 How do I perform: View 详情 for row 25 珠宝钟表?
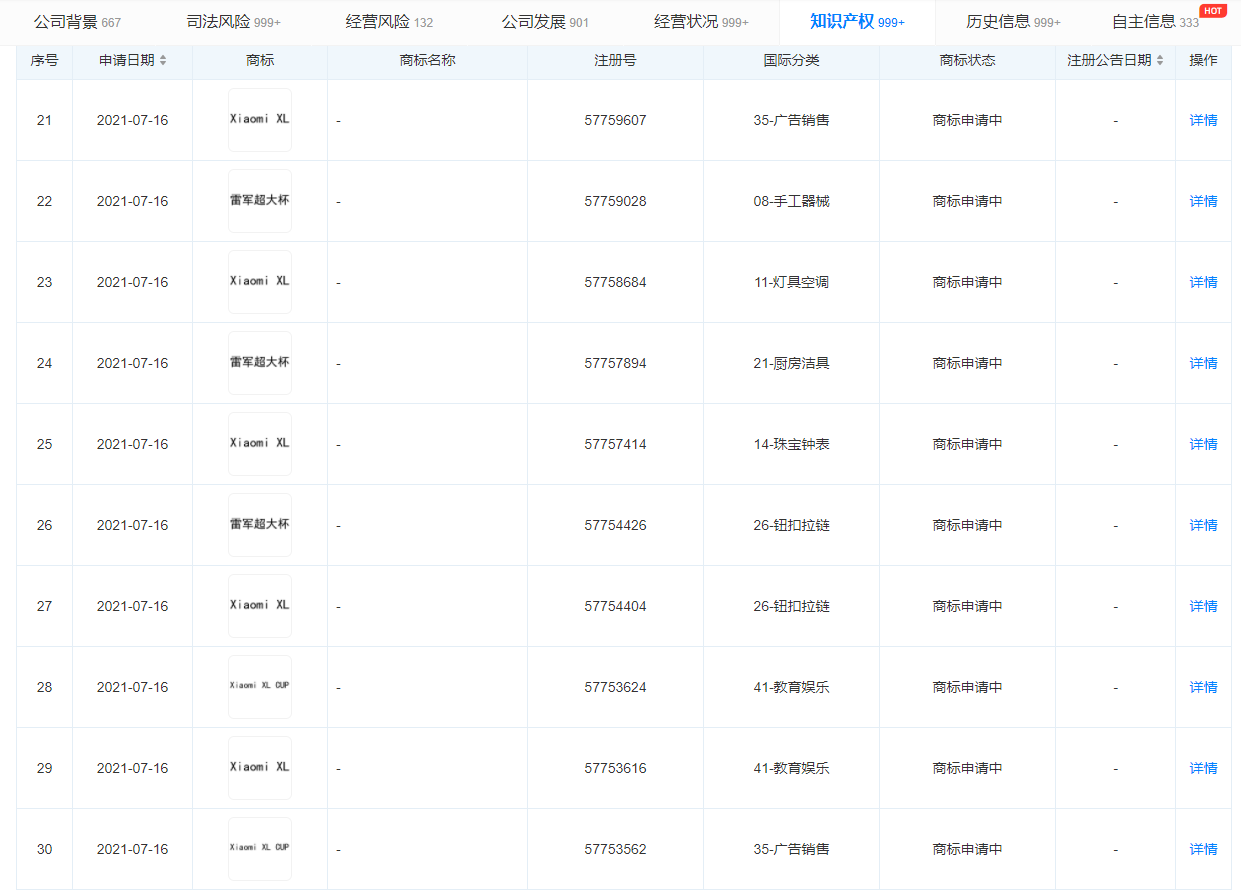tap(1203, 444)
